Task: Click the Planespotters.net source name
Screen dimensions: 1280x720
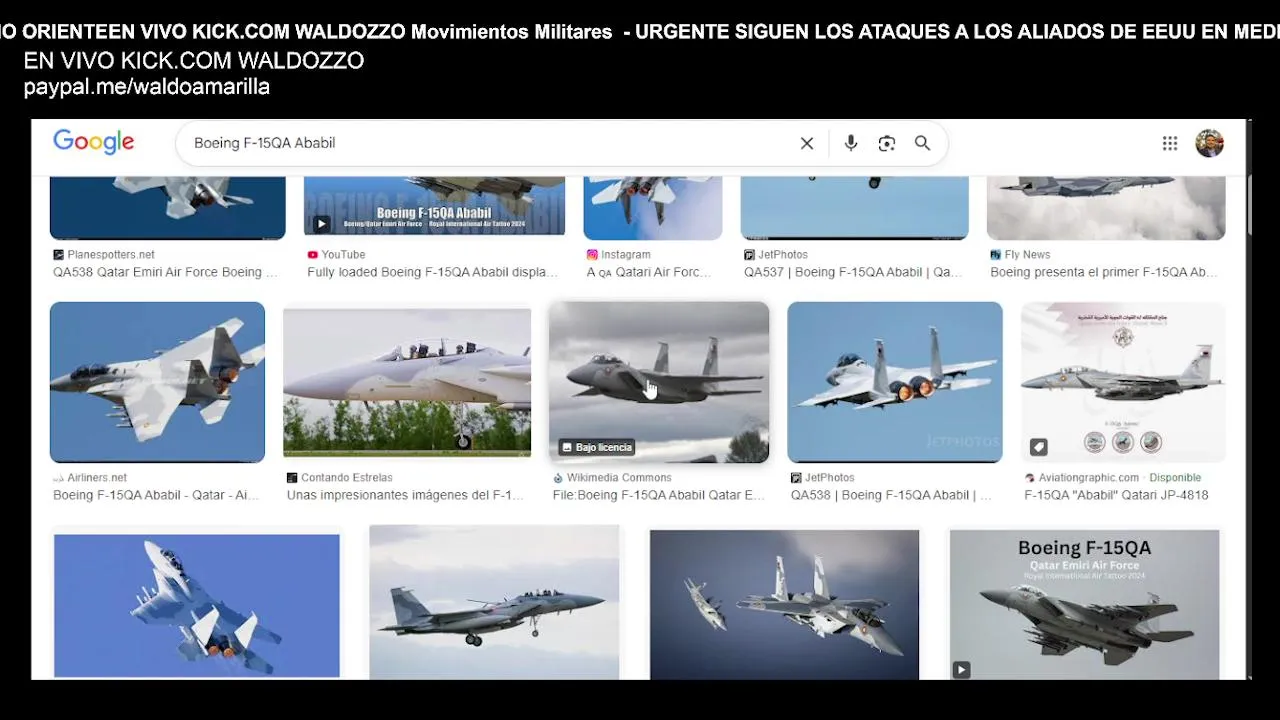Action: point(111,255)
